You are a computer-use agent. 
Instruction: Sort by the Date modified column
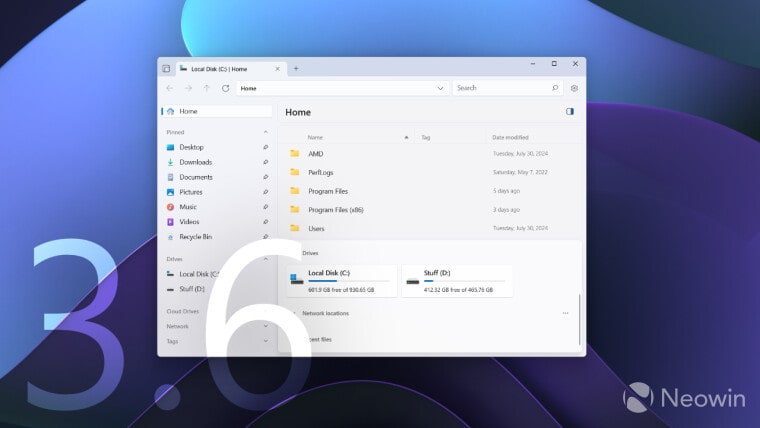[510, 138]
